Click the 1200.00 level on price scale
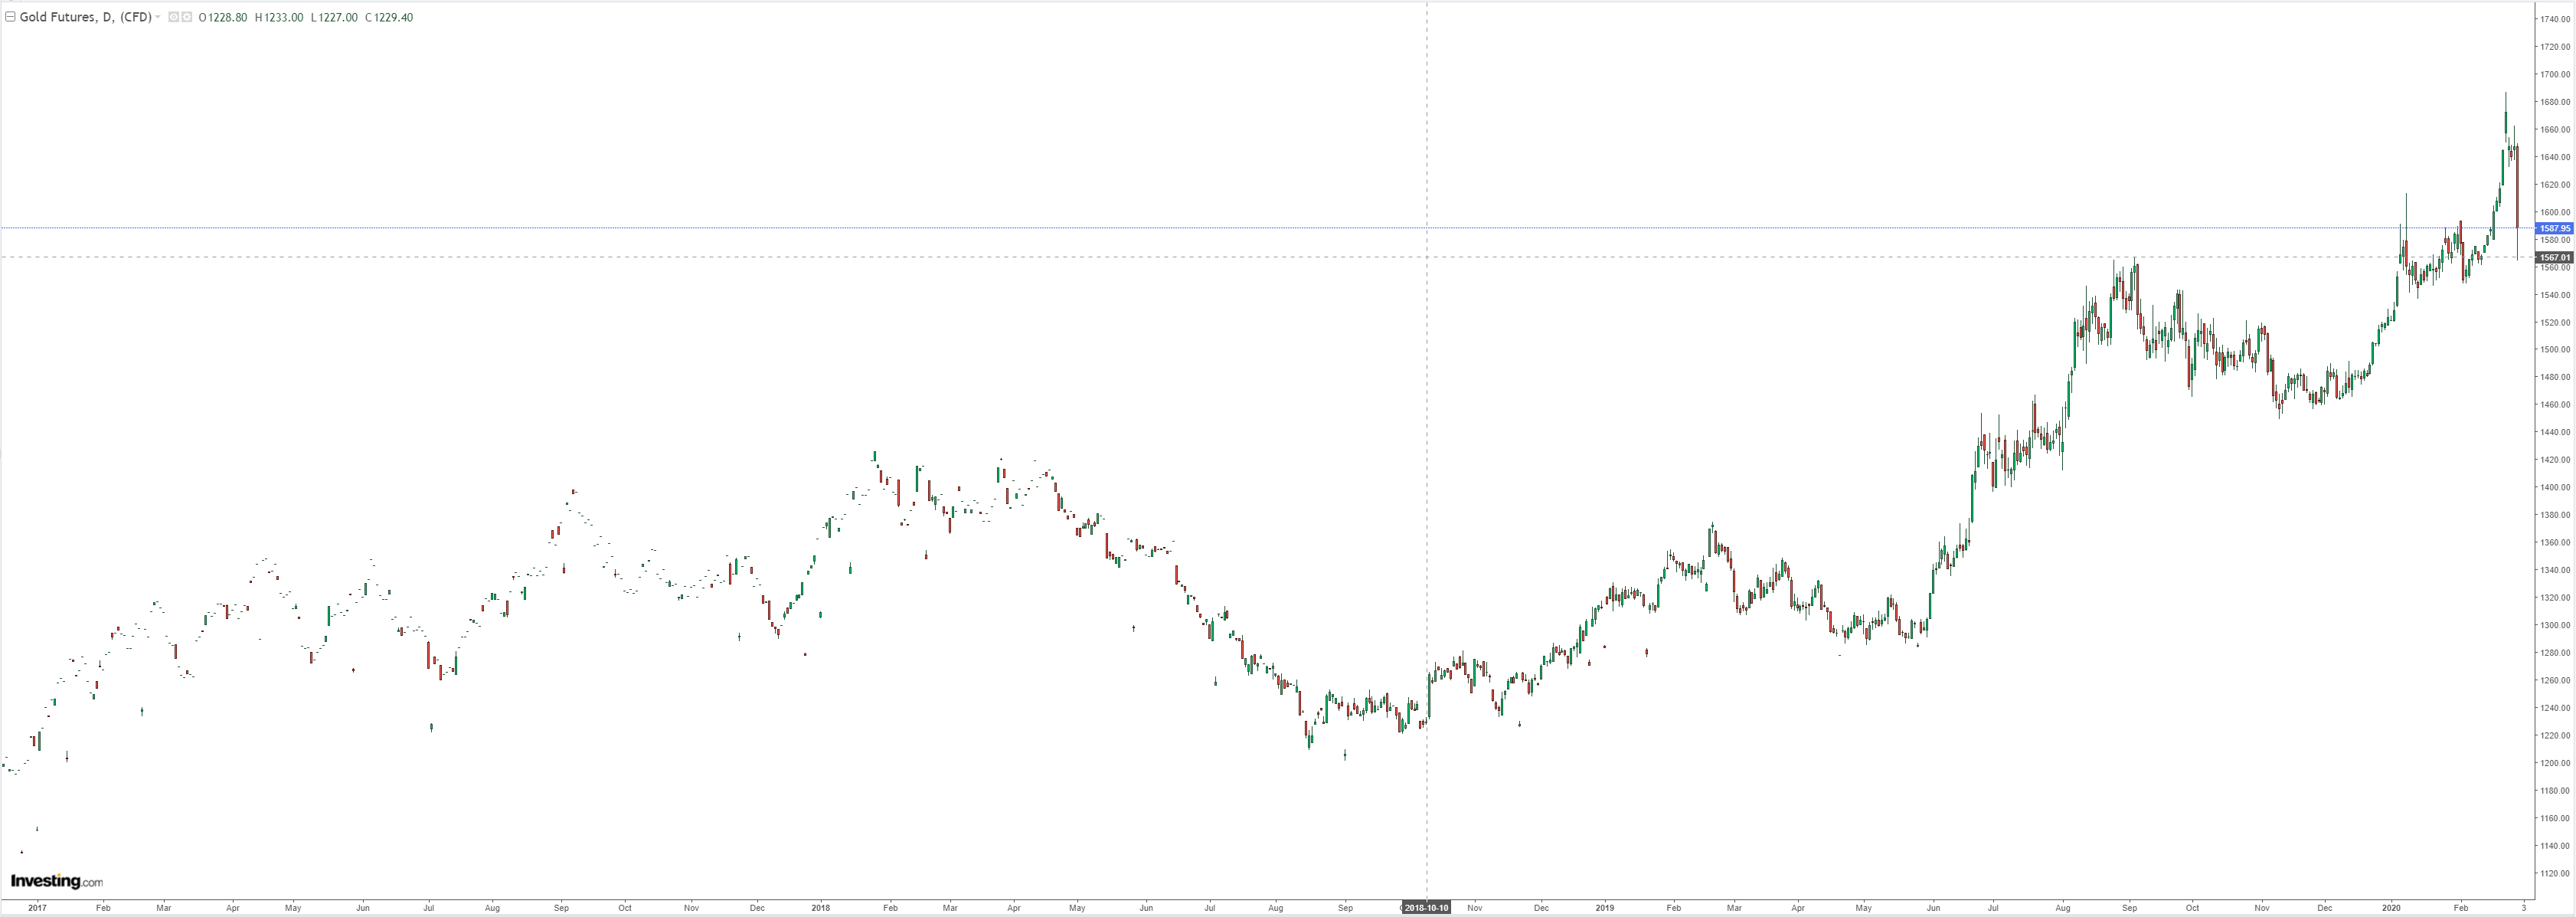2576x917 pixels. 2555,763
